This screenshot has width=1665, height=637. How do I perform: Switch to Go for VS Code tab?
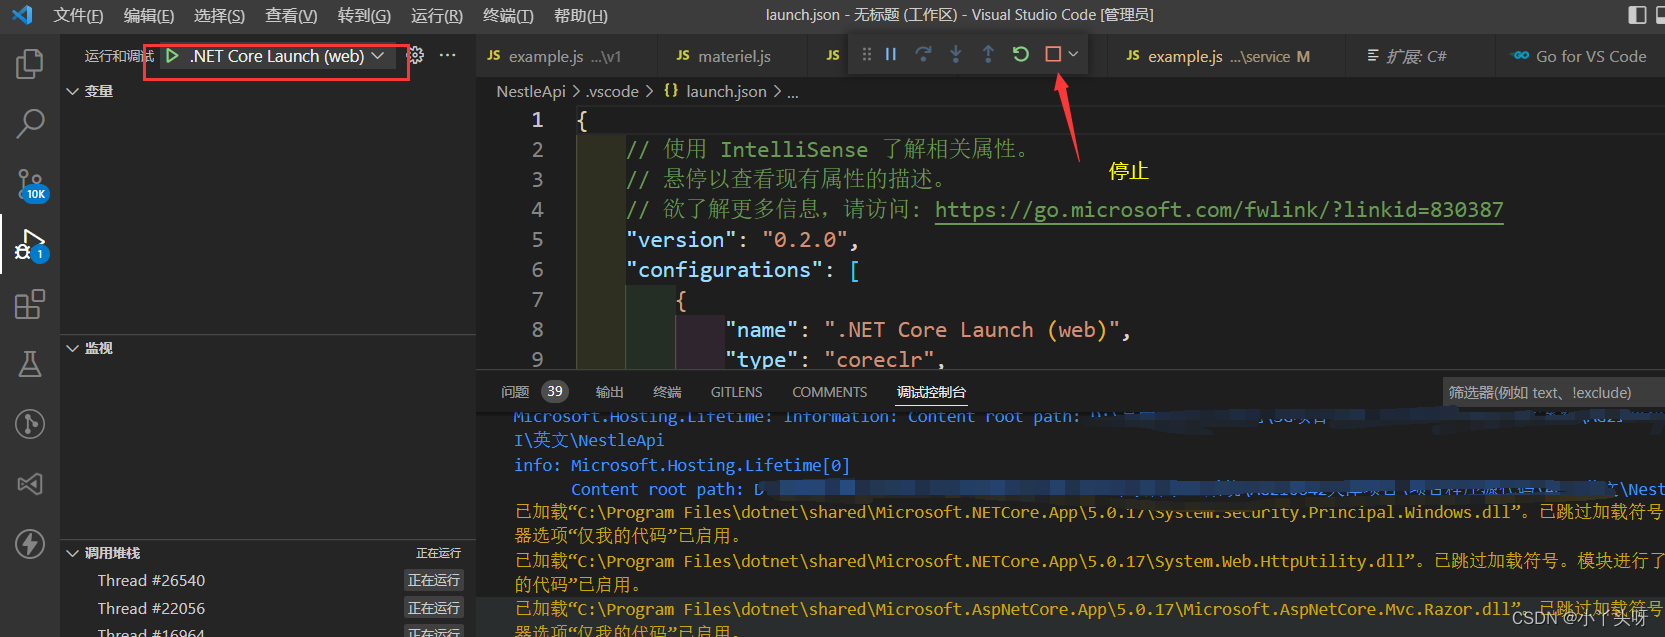point(1580,56)
